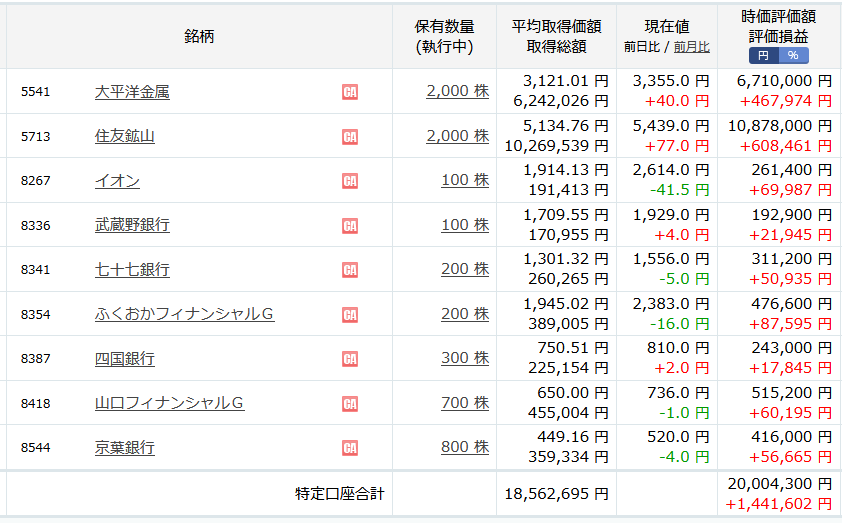
Task: Click total valuation 20,004,300 円
Action: [780, 484]
